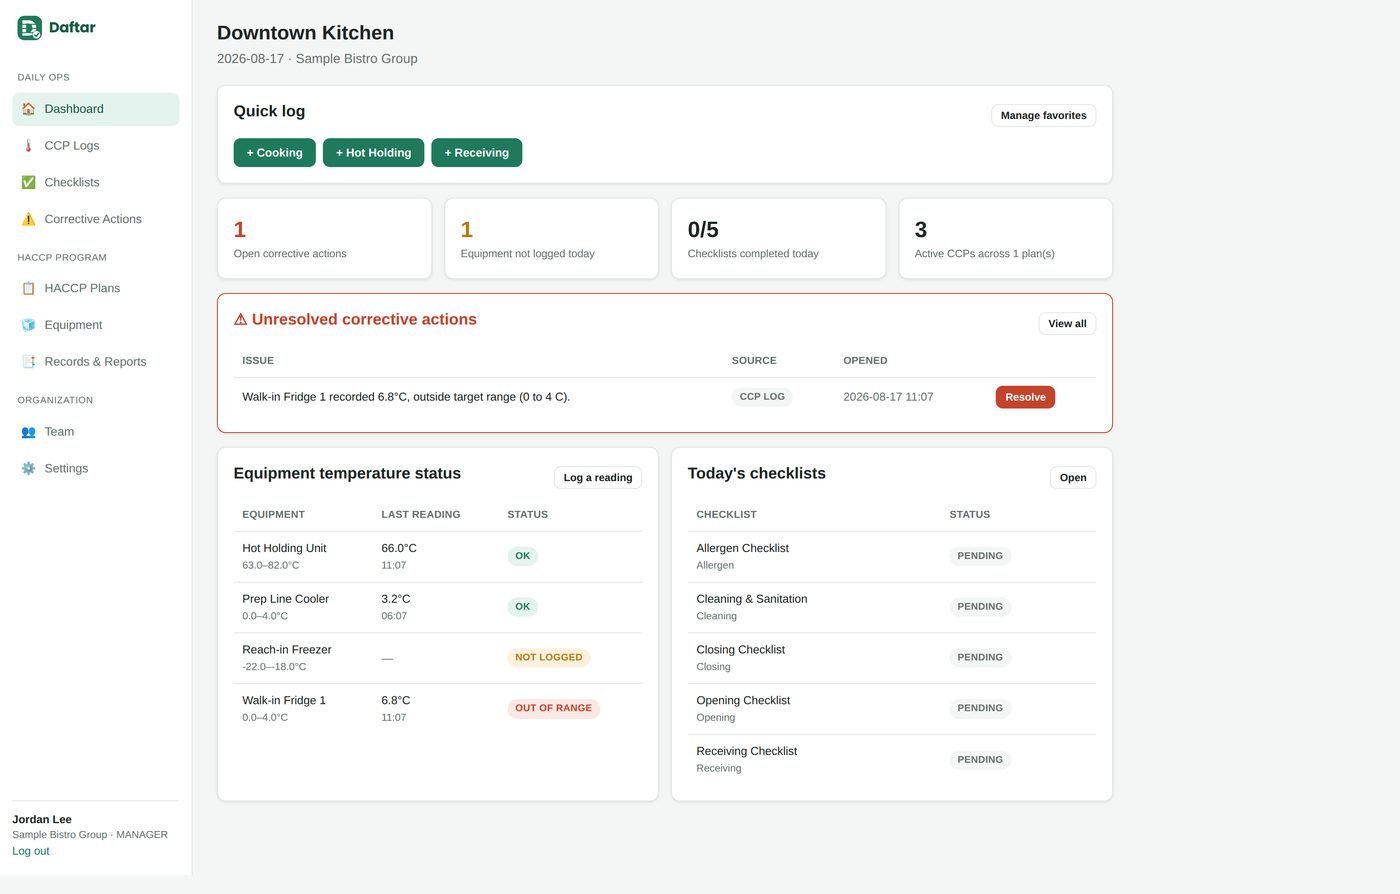Select the Dashboard menu item
Viewport: 1400px width, 894px height.
click(95, 109)
